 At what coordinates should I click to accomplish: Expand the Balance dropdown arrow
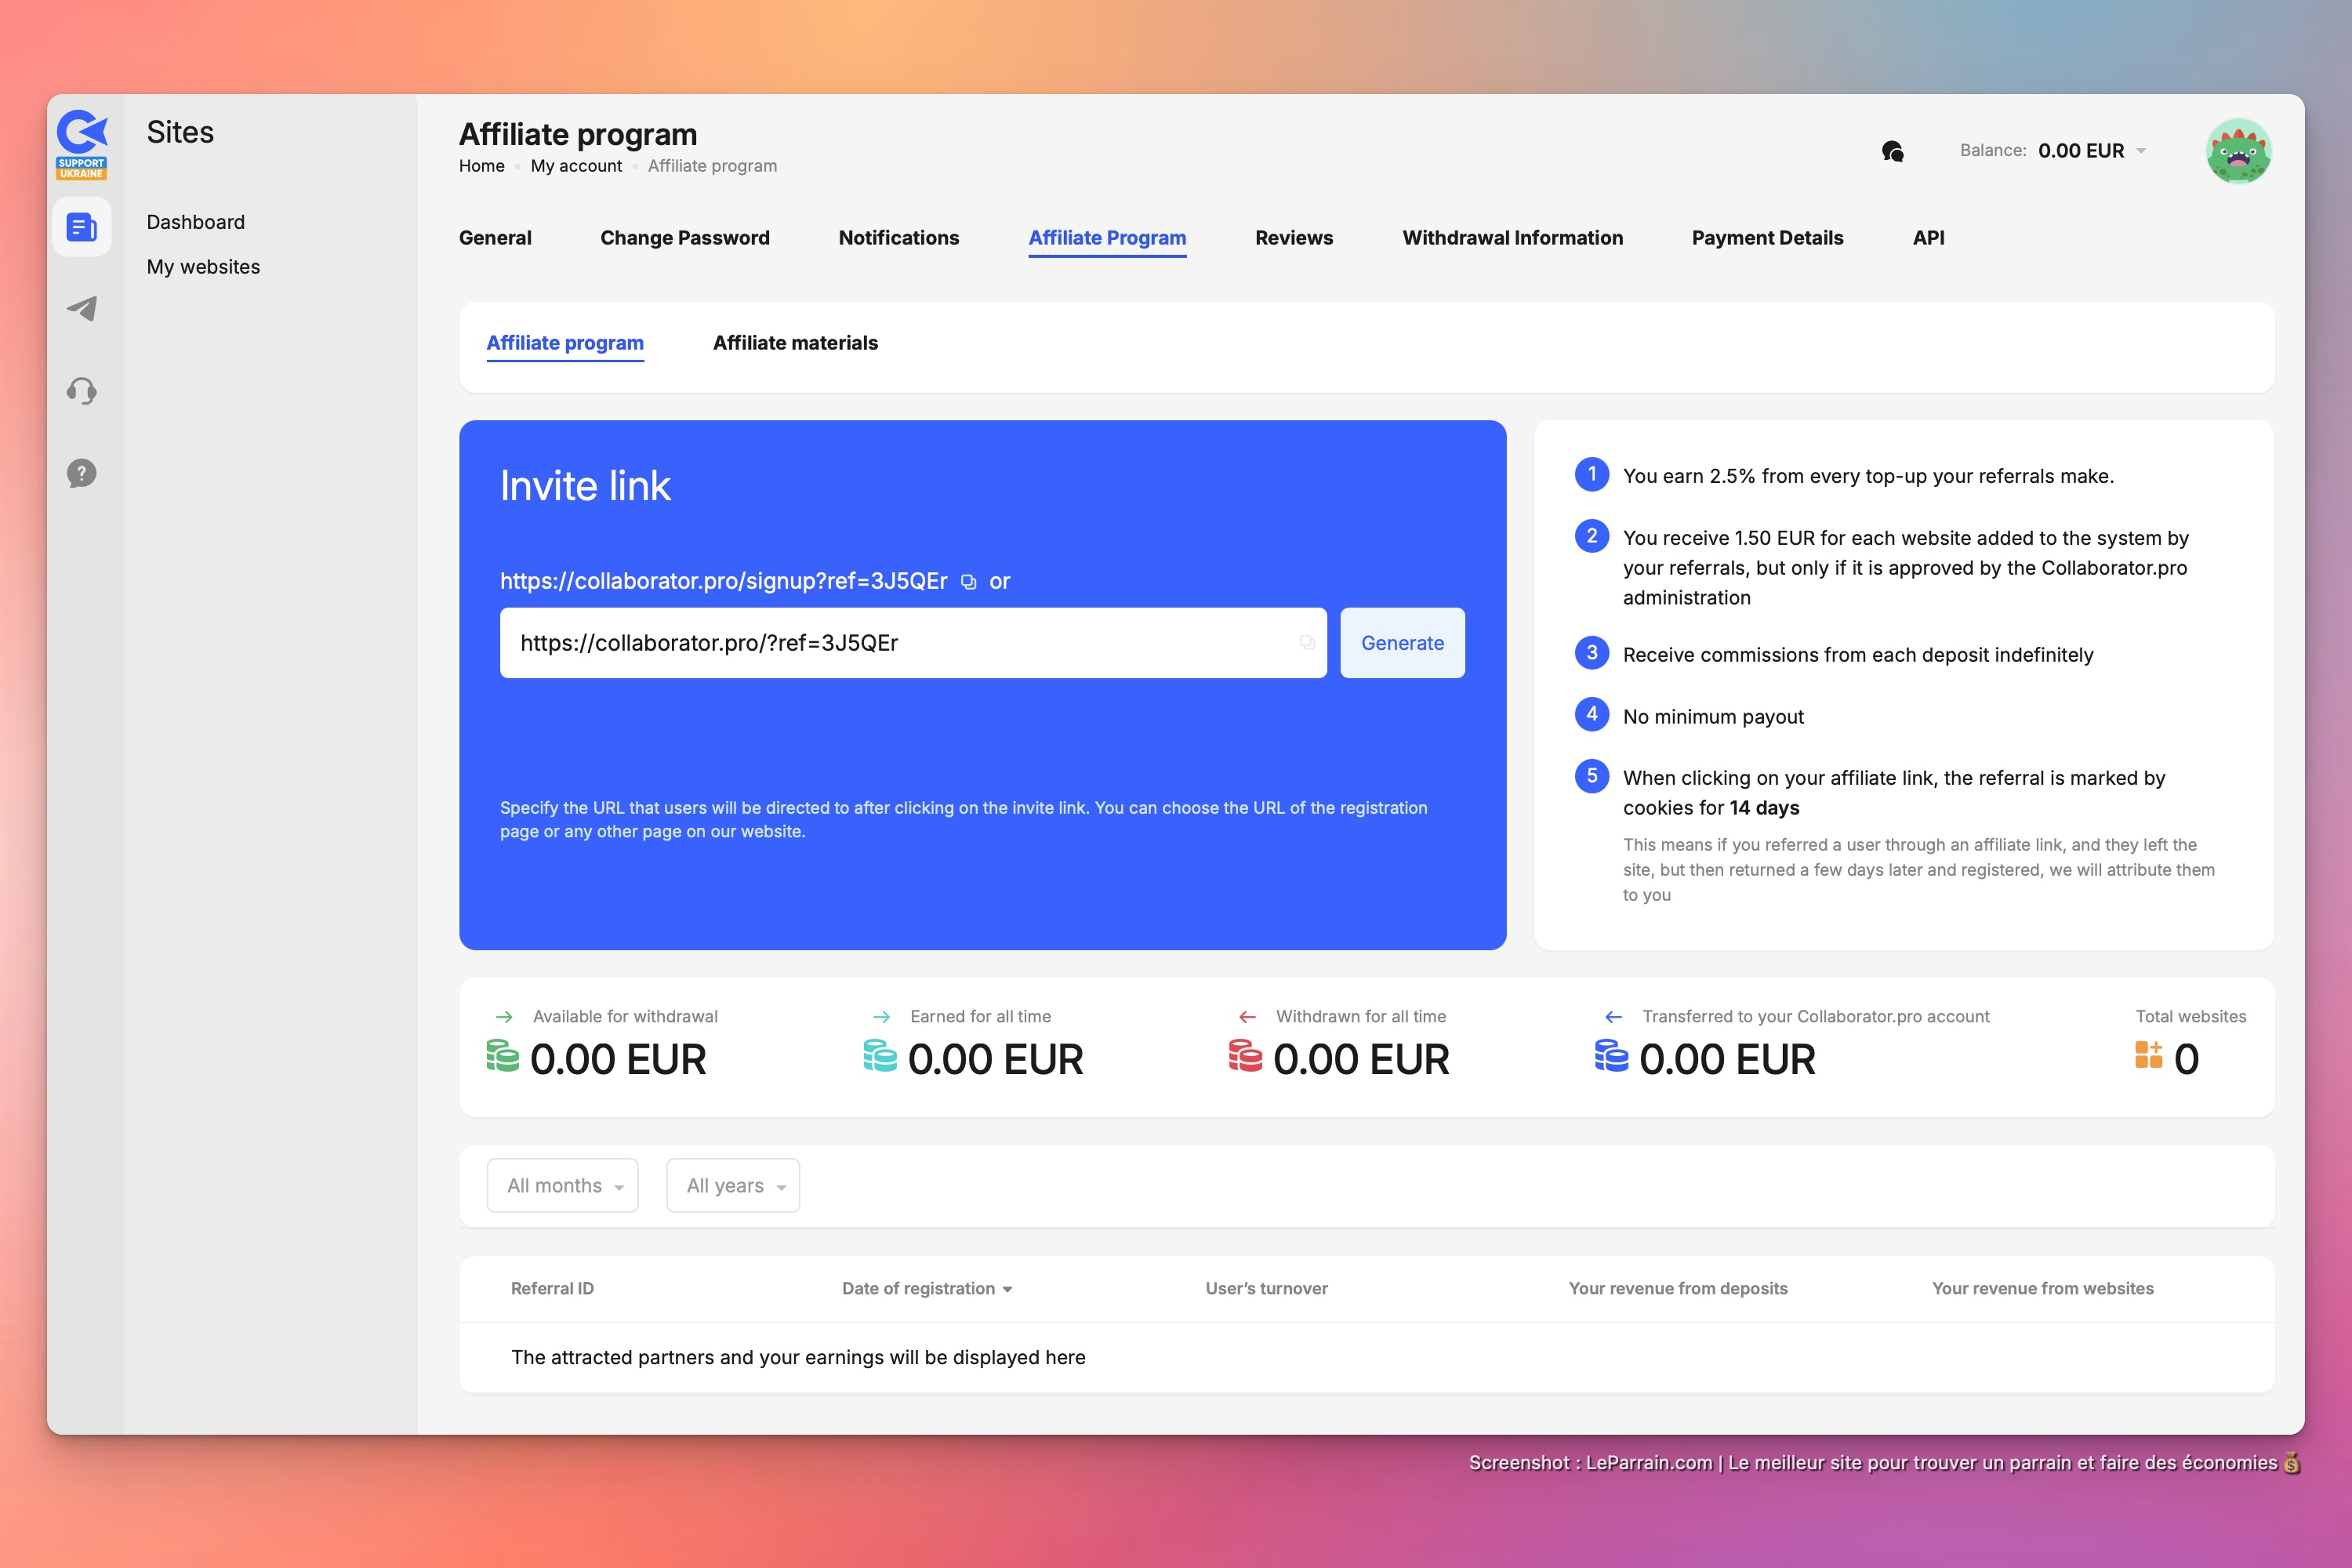(2141, 151)
